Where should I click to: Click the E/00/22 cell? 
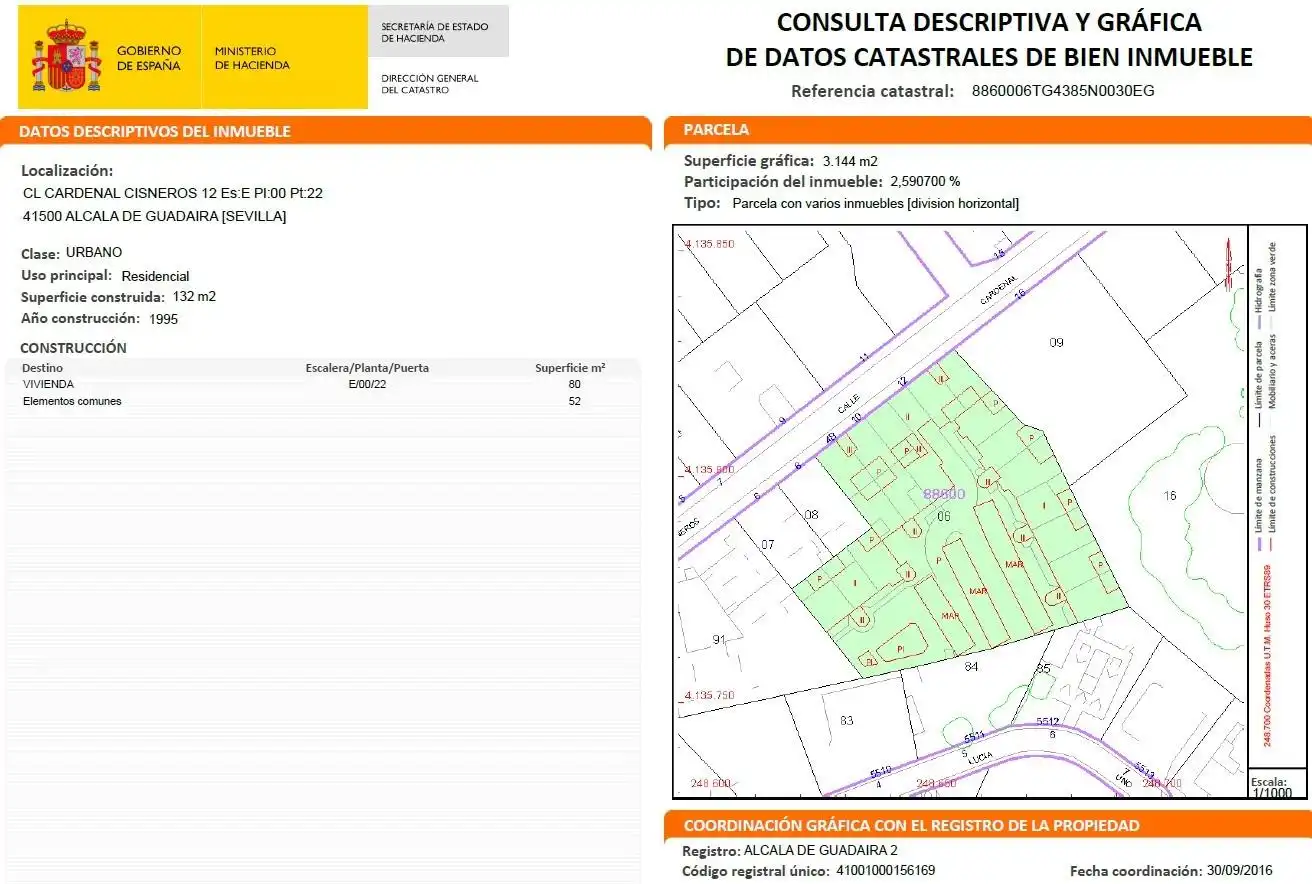click(x=367, y=384)
